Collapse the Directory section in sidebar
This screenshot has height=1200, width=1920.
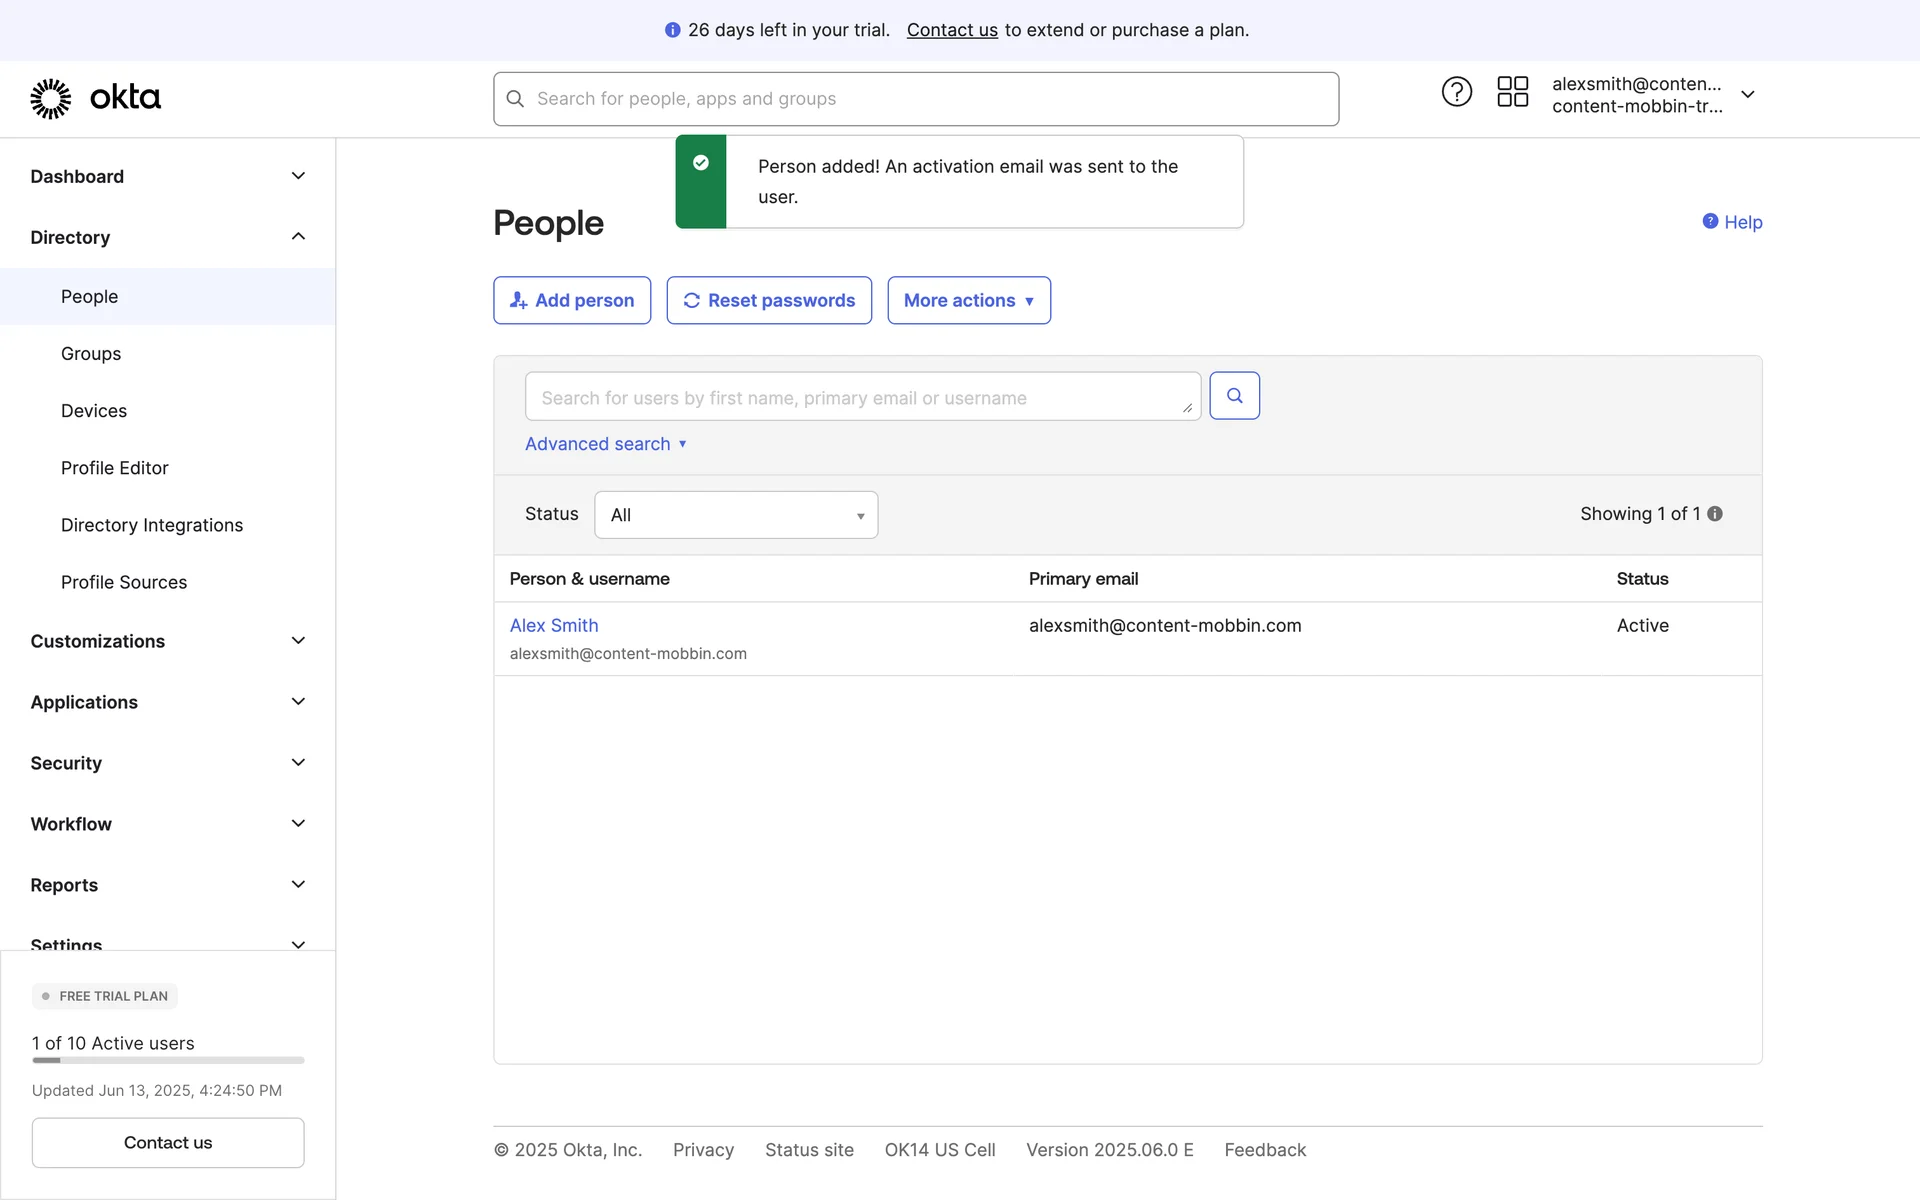tap(298, 237)
